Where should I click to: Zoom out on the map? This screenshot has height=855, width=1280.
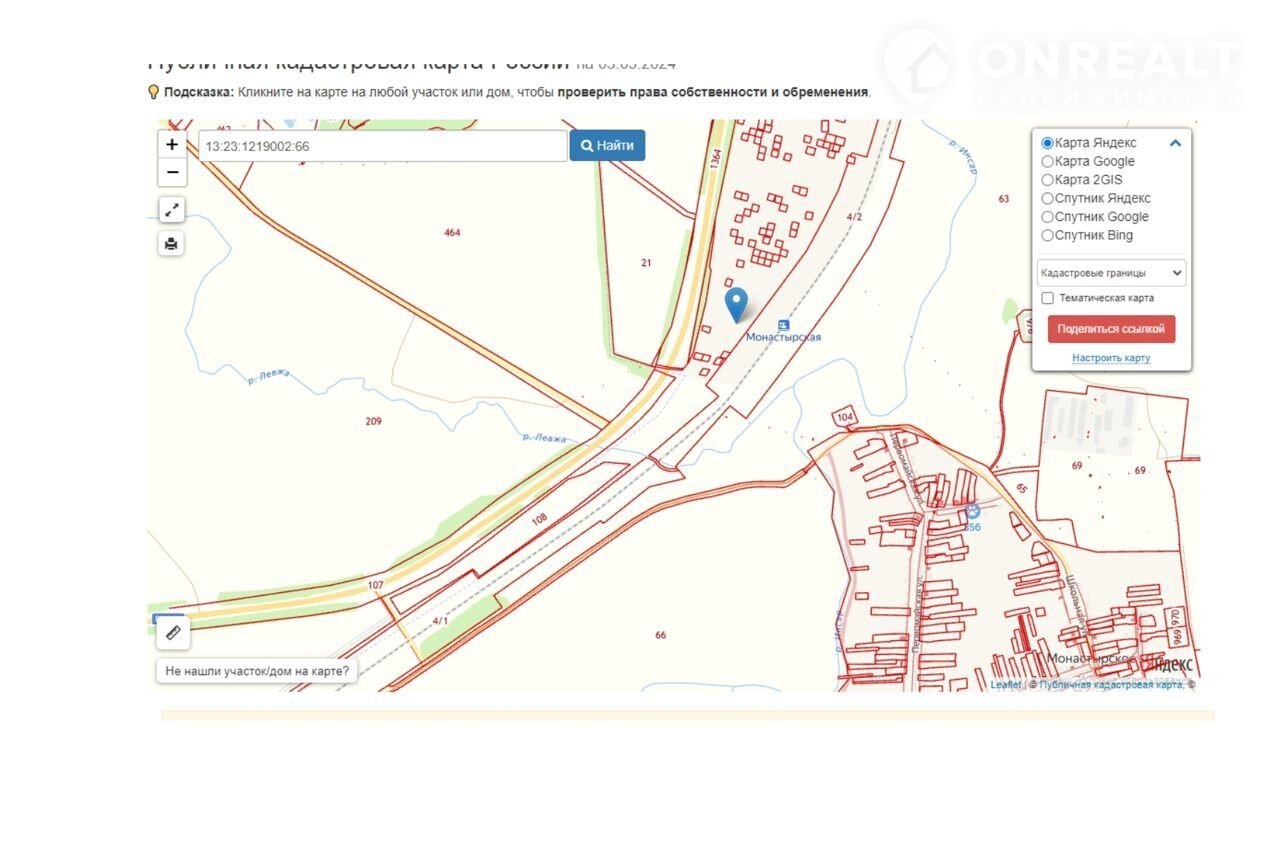pyautogui.click(x=172, y=173)
